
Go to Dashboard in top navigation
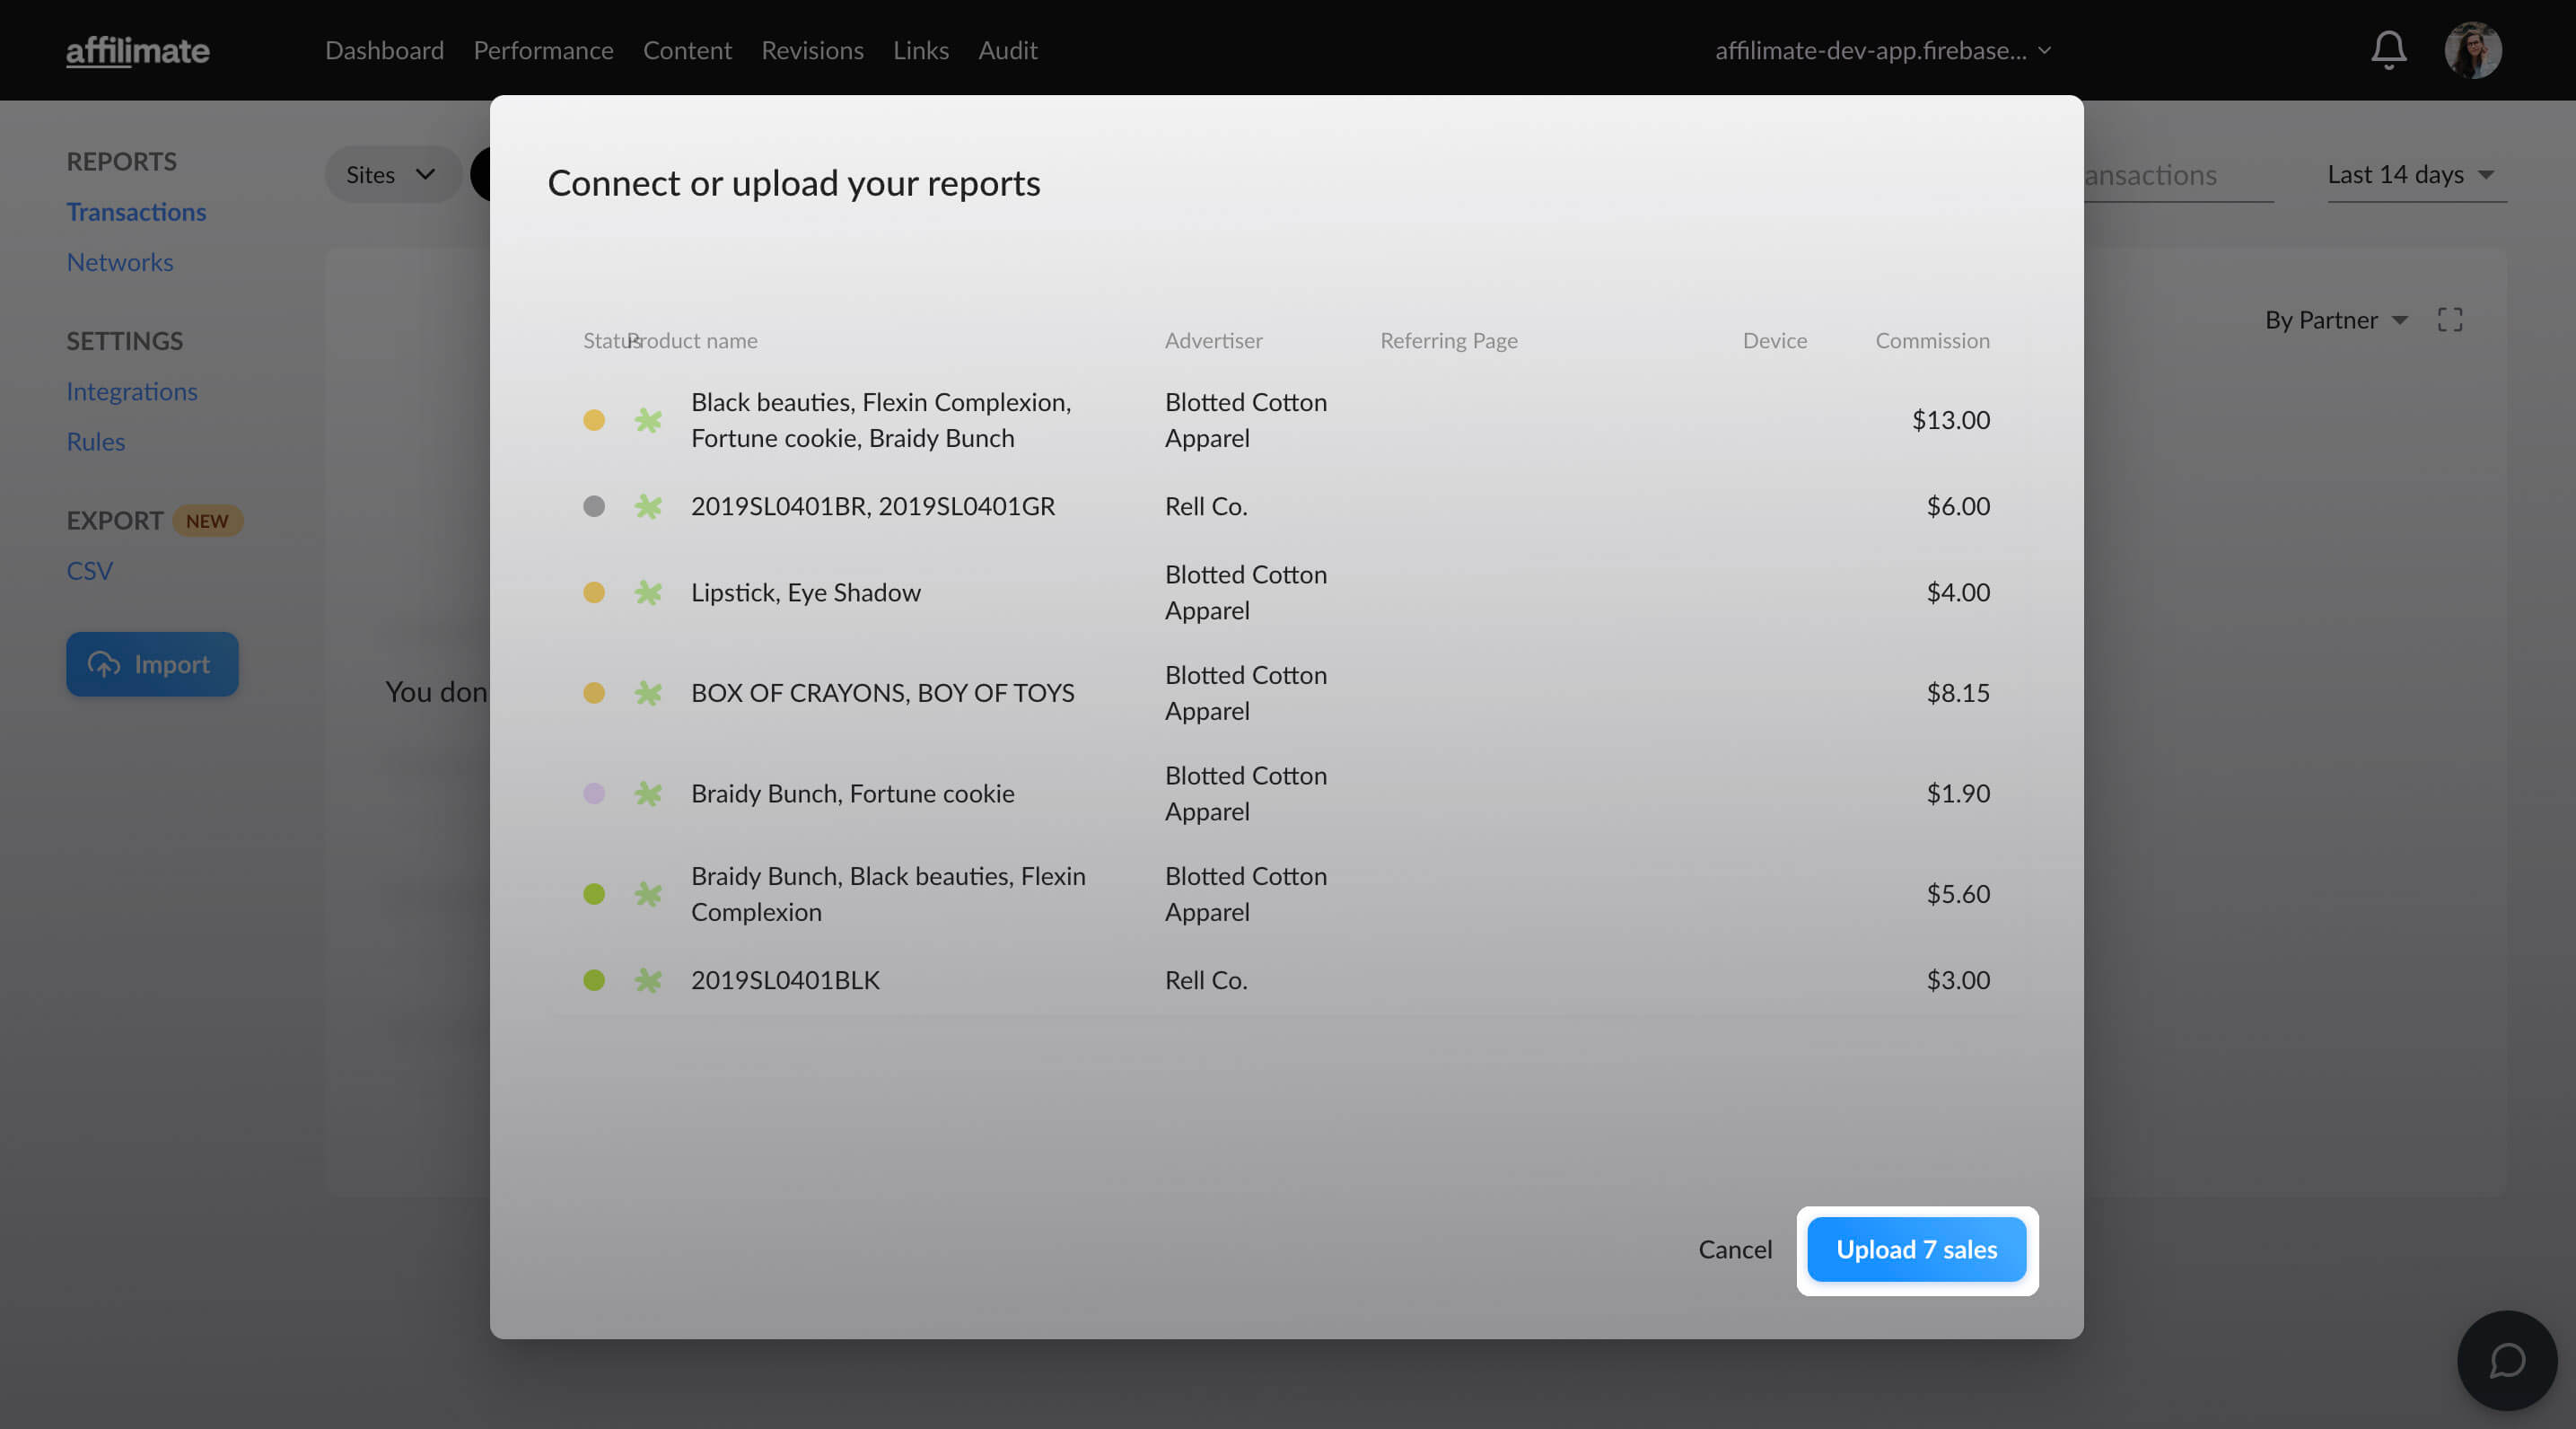point(385,50)
